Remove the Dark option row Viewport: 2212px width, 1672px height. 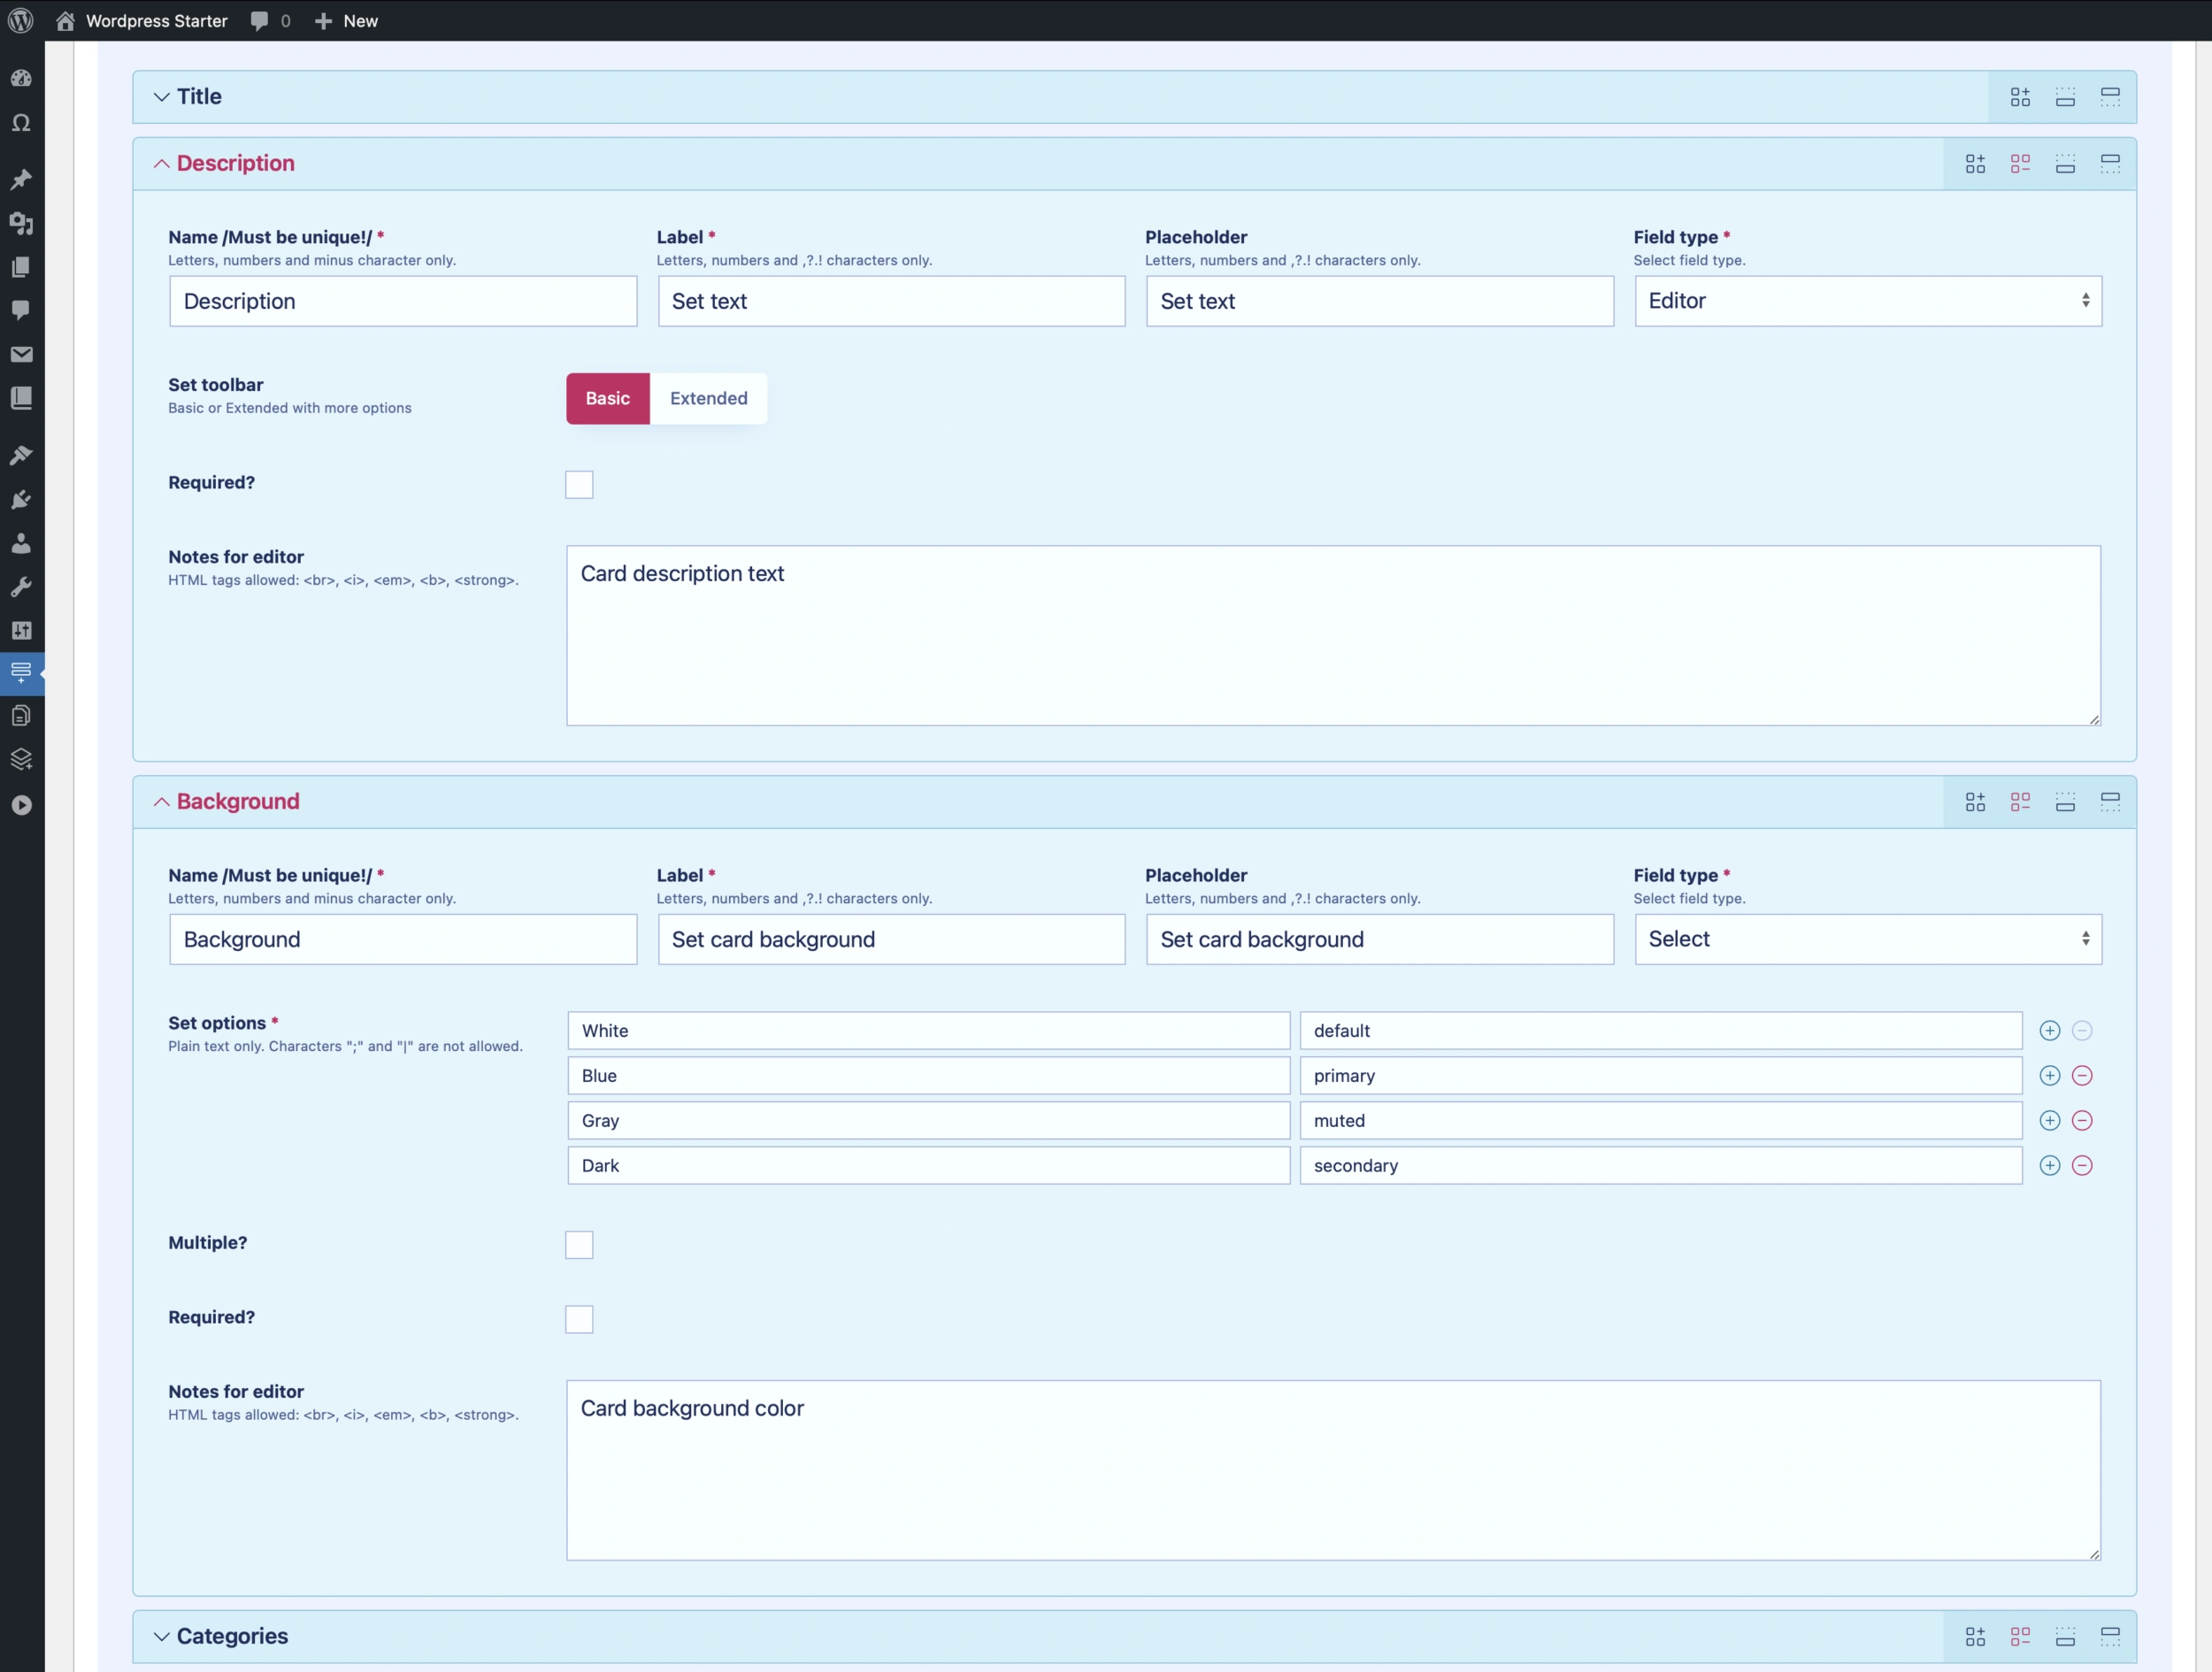click(2082, 1165)
